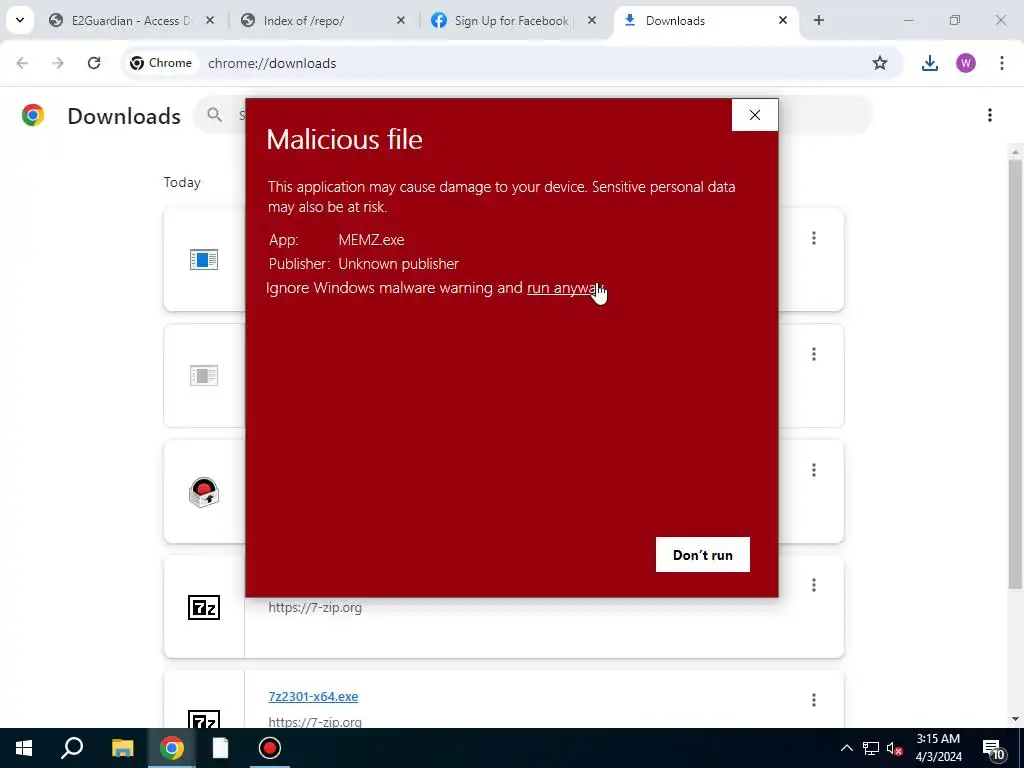Bookmark this page with the star icon
The width and height of the screenshot is (1024, 768).
point(880,63)
